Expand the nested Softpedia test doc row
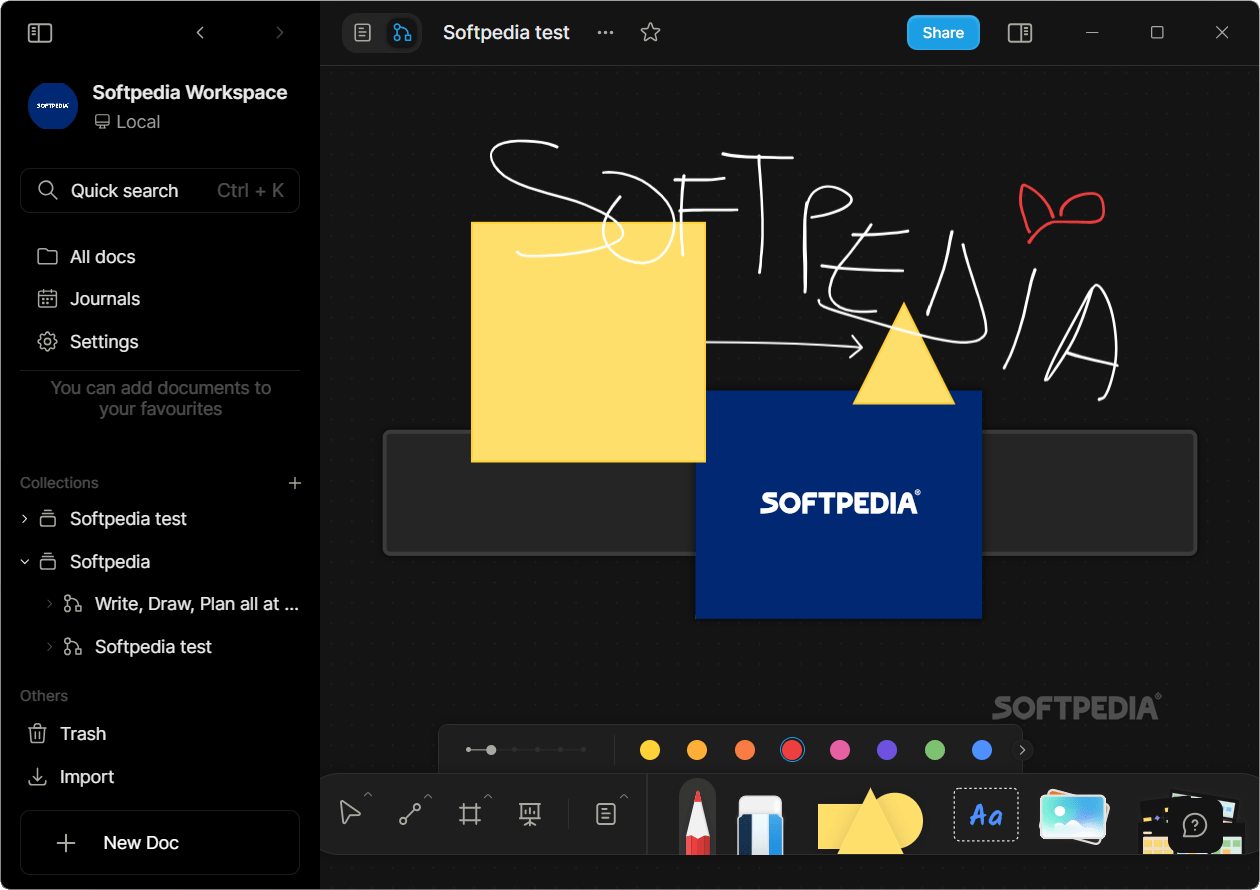This screenshot has height=890, width=1260. (x=49, y=647)
